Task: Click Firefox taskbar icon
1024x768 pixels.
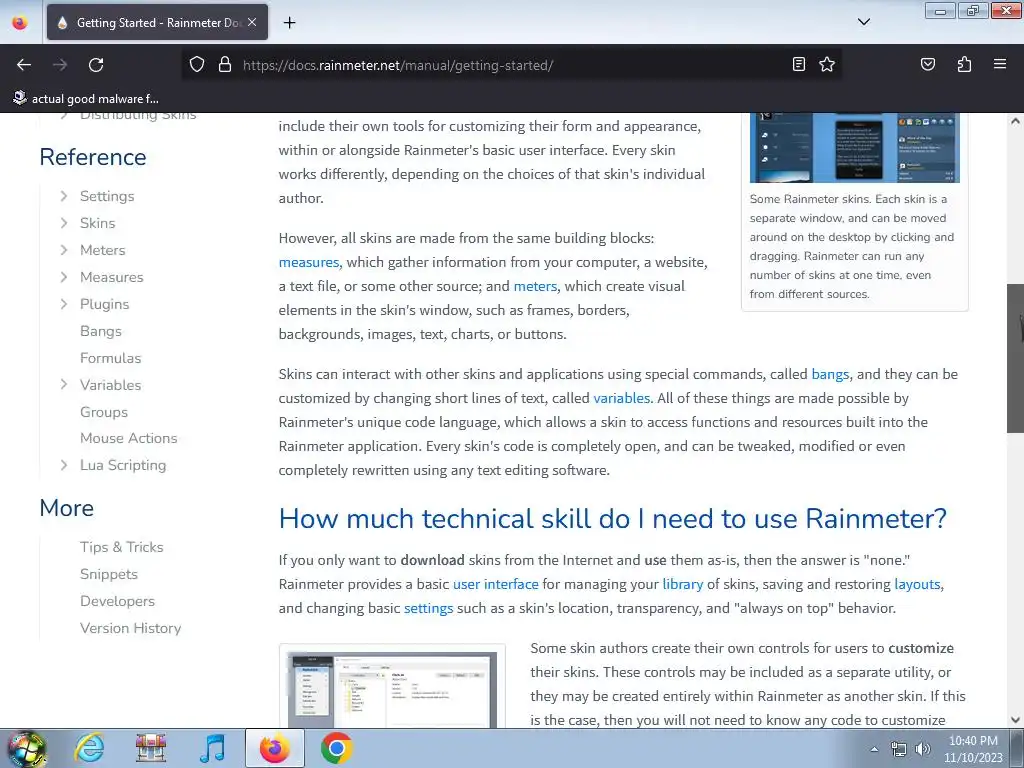Action: [x=274, y=748]
